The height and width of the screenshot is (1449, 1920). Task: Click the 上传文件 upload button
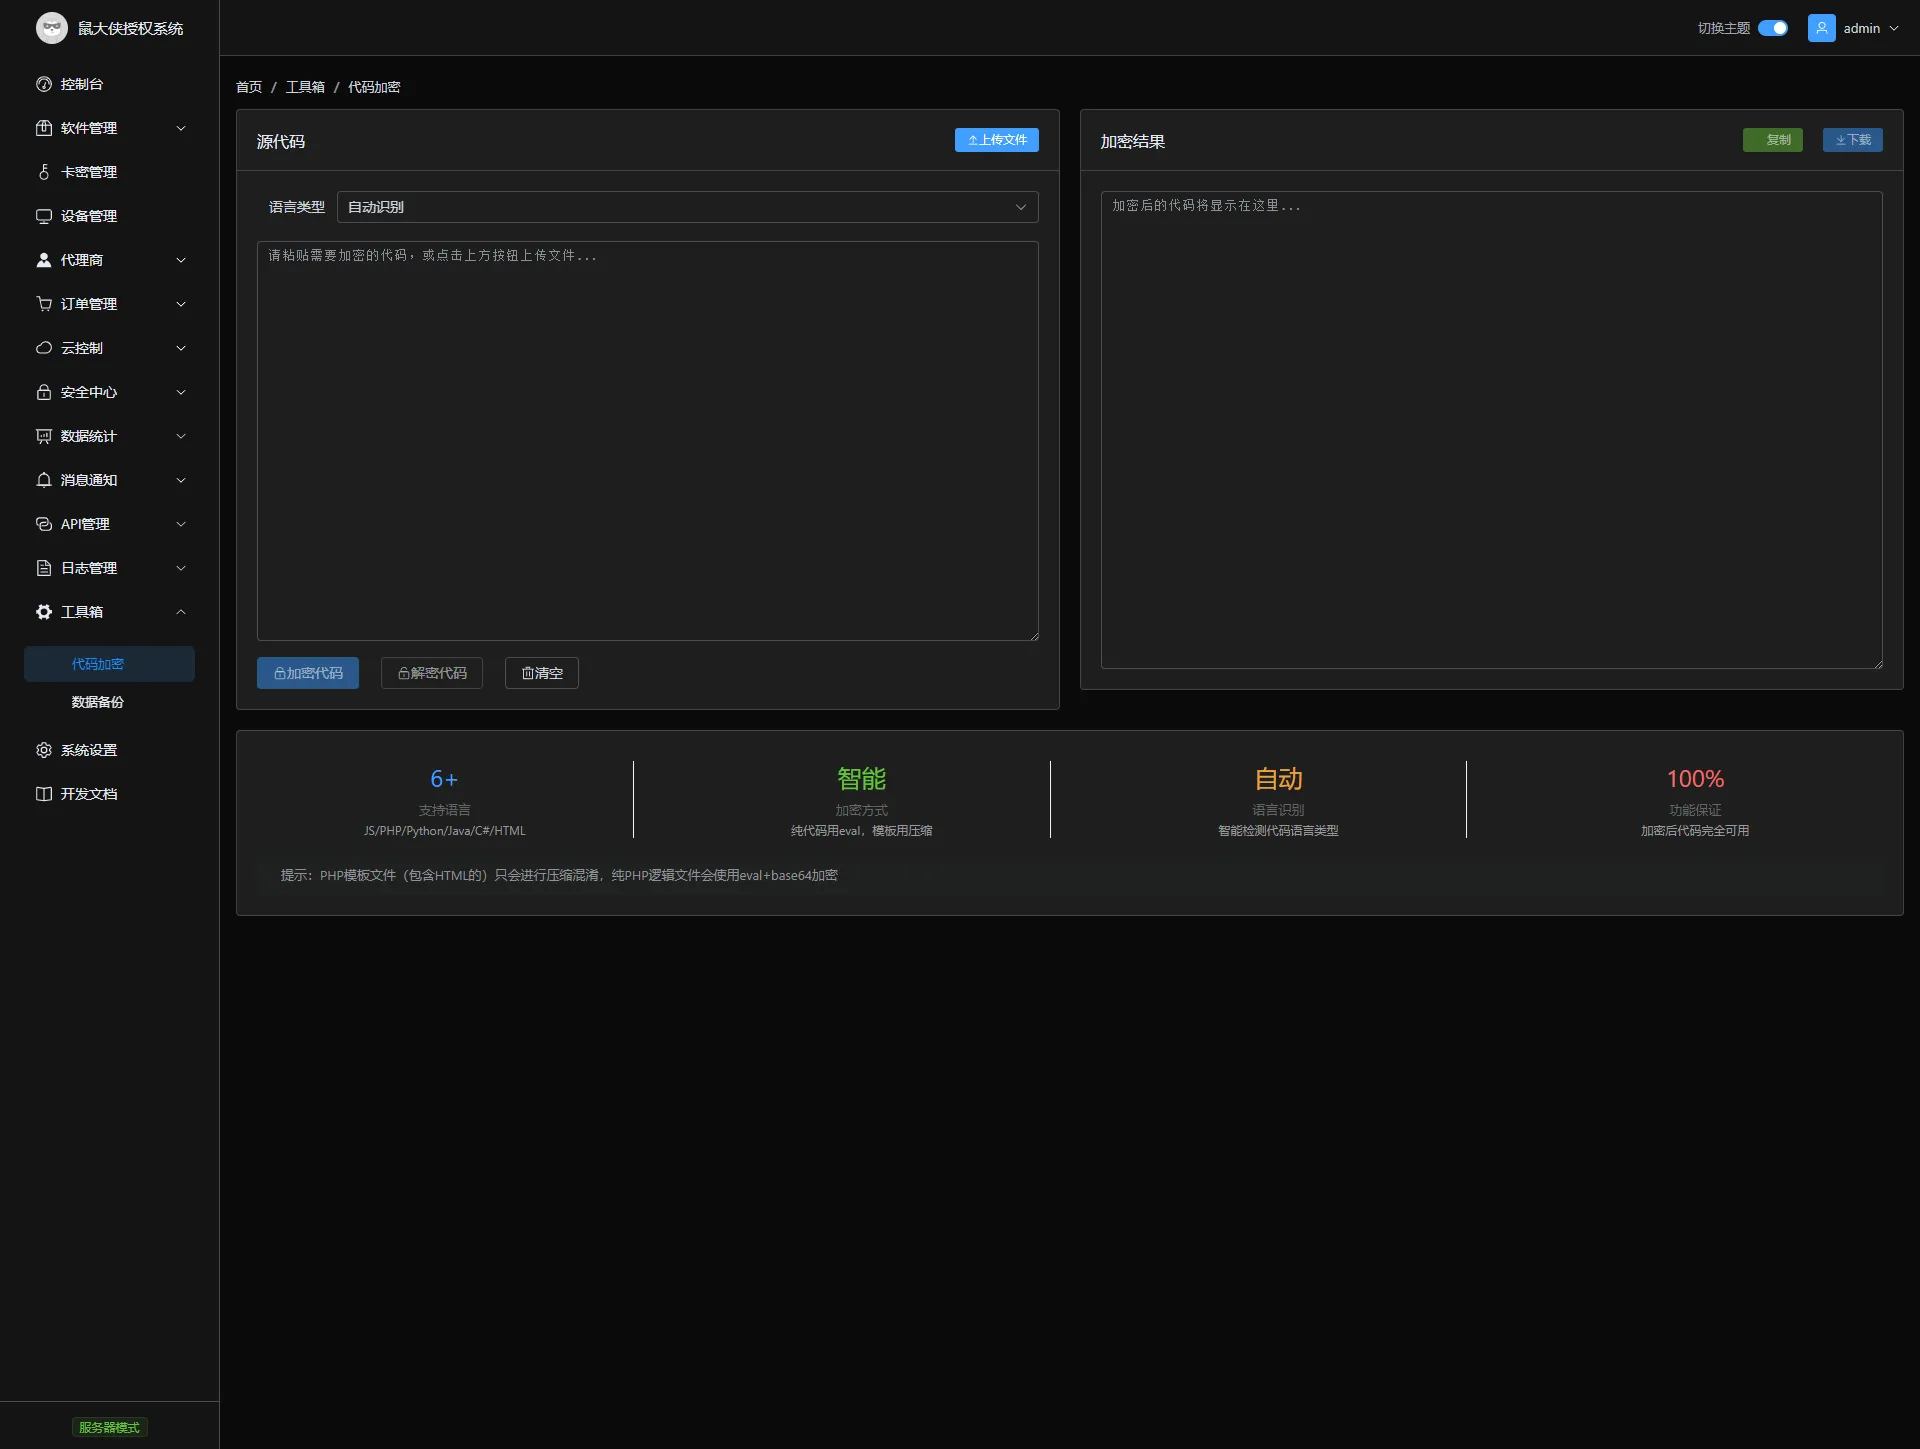coord(996,140)
